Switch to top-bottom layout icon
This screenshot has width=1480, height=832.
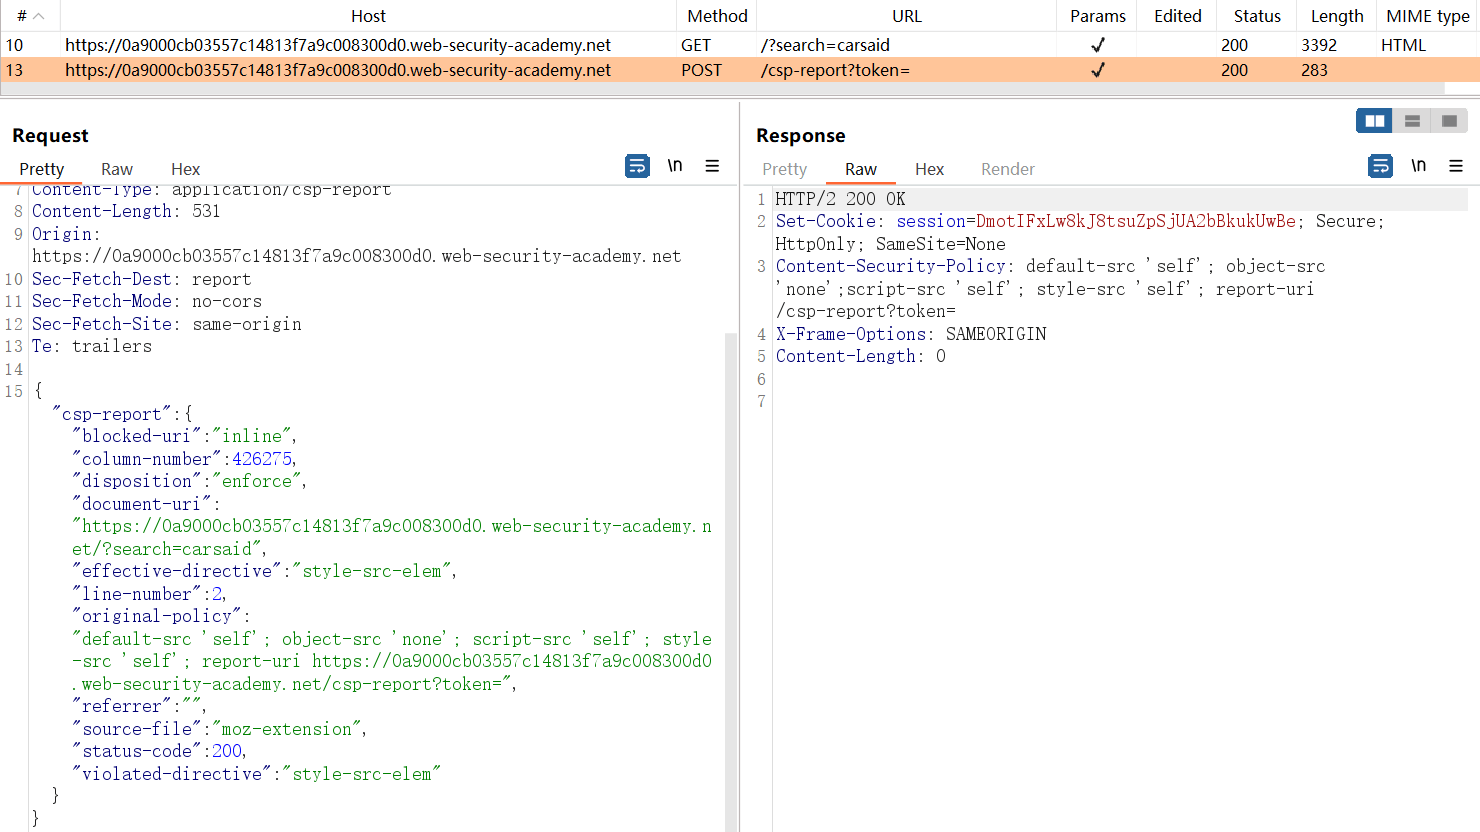[1412, 121]
